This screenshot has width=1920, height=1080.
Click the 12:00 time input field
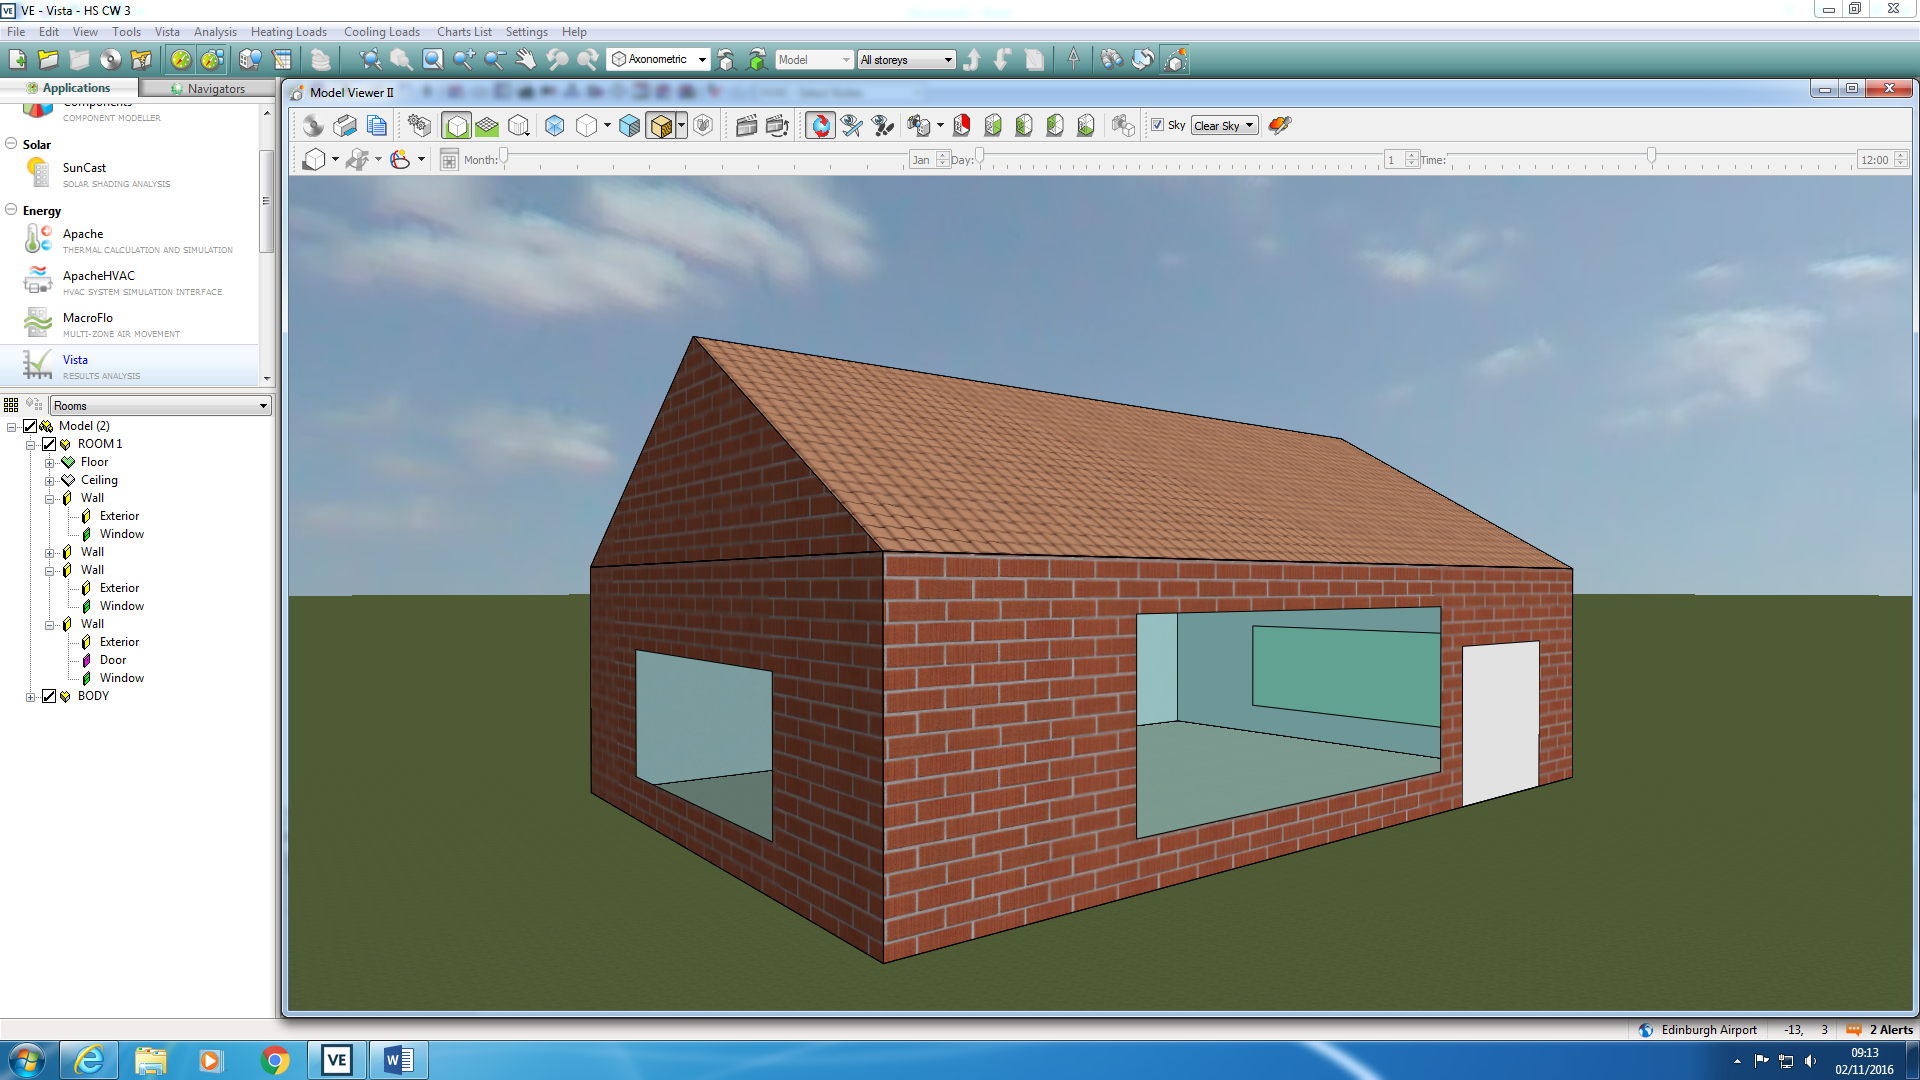point(1874,160)
